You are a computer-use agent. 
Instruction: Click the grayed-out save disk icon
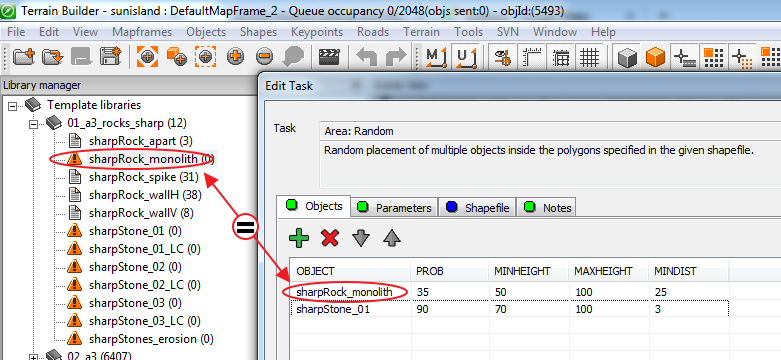pos(80,57)
